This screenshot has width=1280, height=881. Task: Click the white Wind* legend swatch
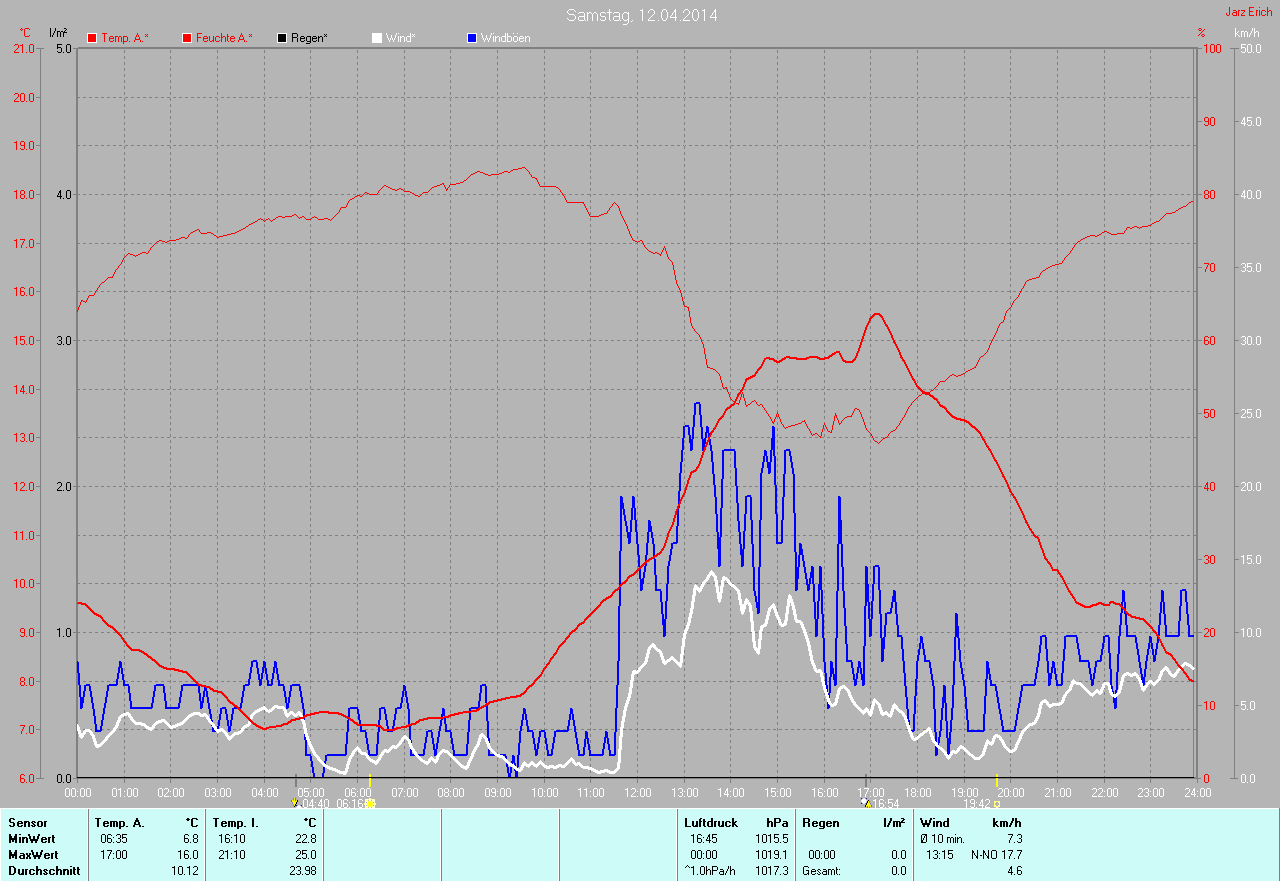[377, 38]
